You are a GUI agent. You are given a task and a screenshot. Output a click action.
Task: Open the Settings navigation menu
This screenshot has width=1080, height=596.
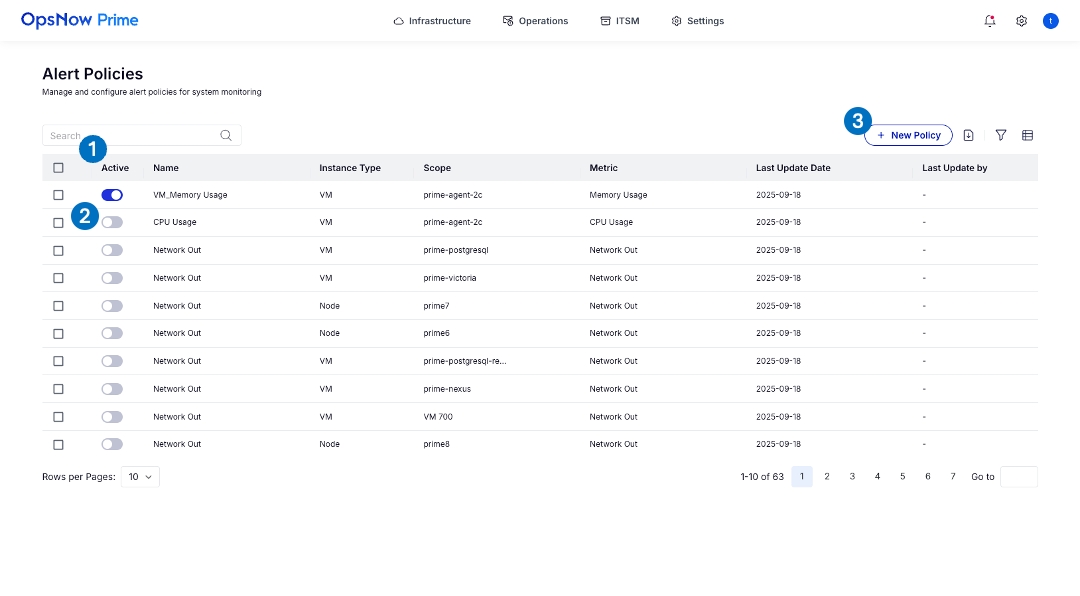click(698, 21)
